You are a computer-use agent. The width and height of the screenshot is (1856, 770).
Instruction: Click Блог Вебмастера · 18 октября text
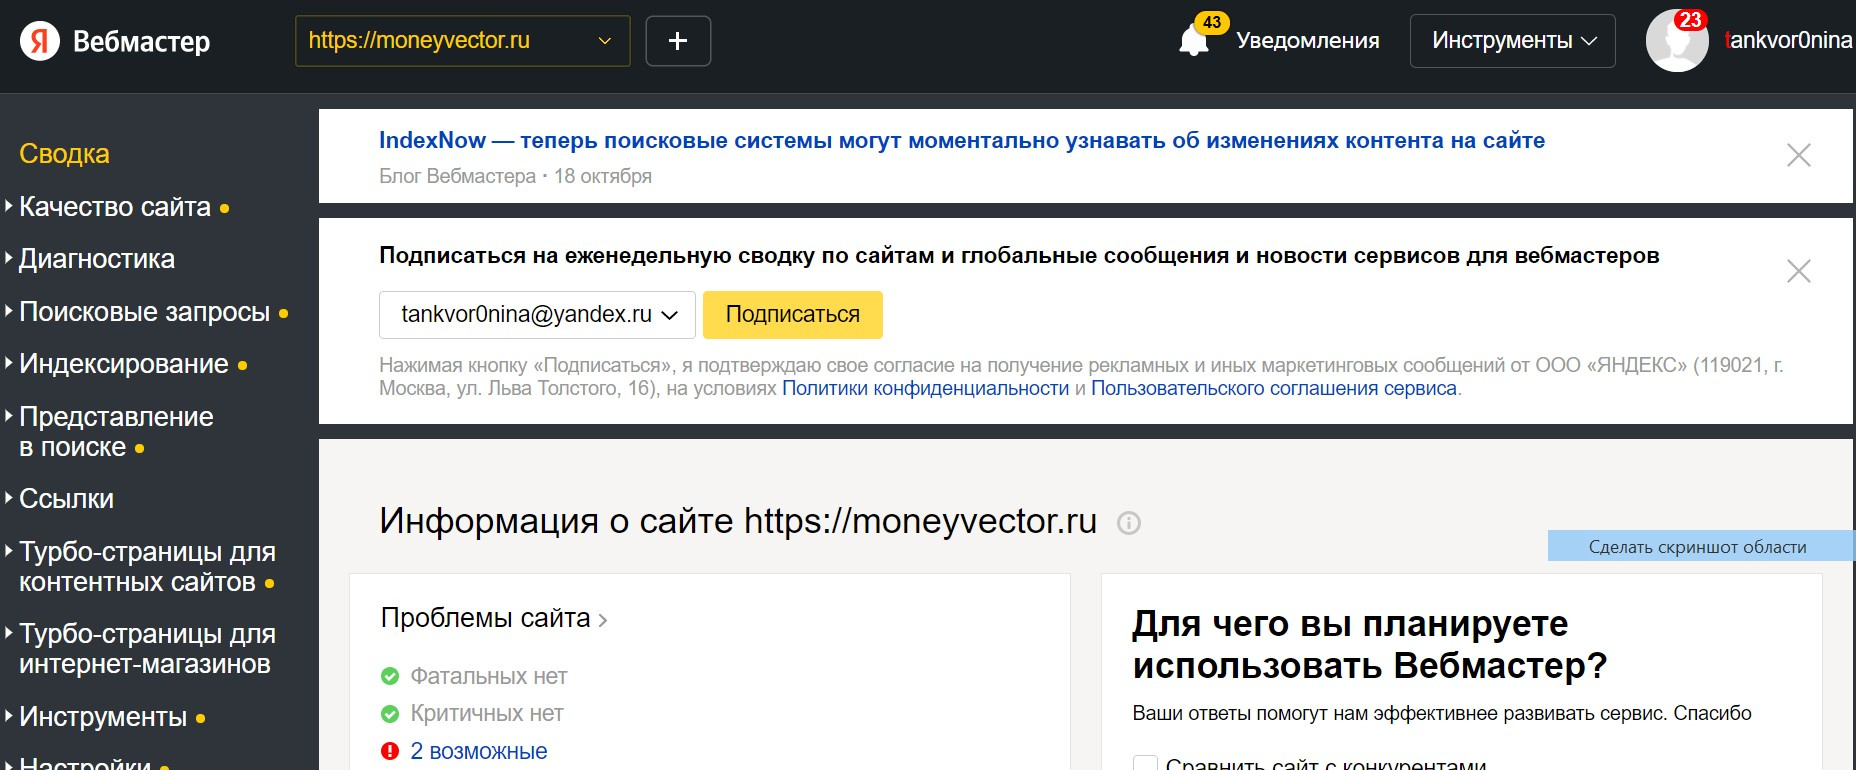point(515,176)
